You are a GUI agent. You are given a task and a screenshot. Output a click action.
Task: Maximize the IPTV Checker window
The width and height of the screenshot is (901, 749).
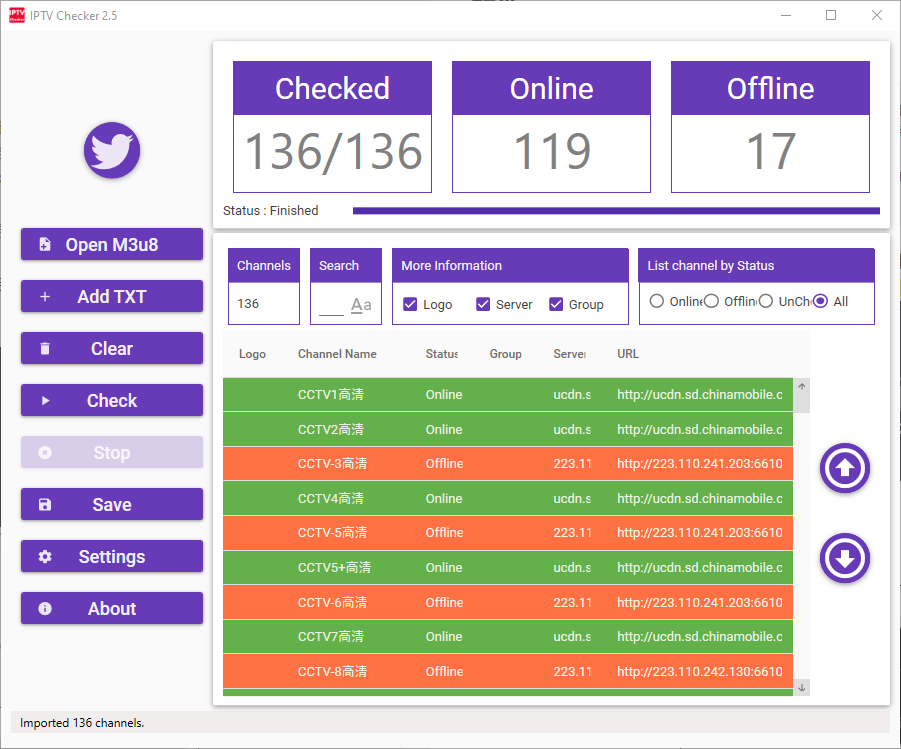click(x=831, y=16)
